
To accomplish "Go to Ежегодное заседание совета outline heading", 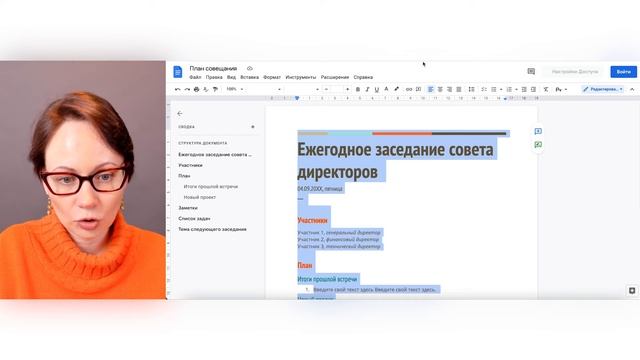I will point(215,155).
